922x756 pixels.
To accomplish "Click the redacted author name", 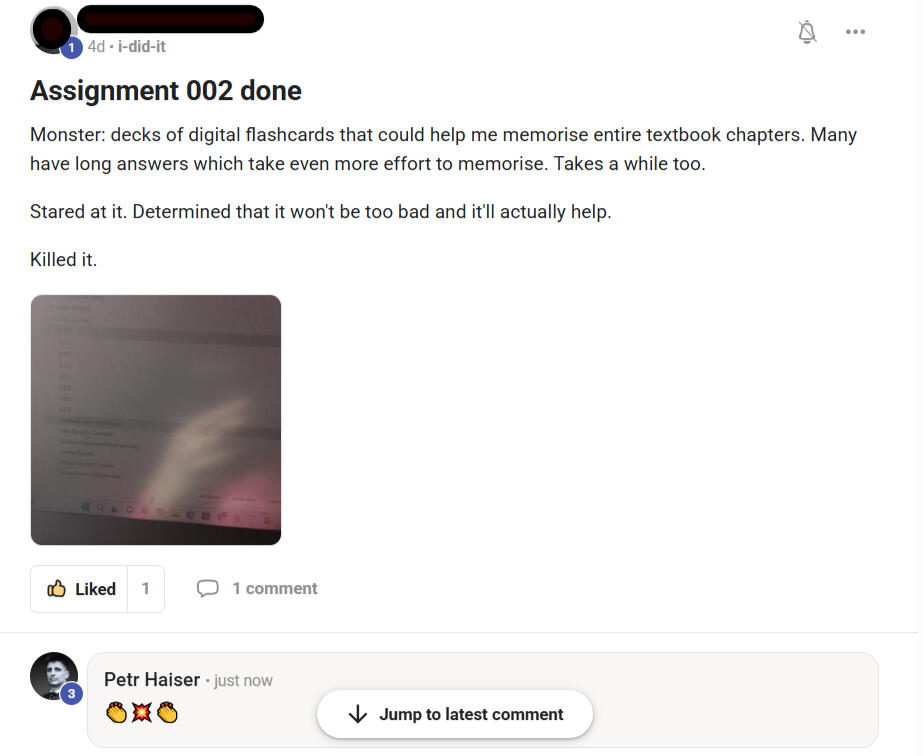I will 171,19.
